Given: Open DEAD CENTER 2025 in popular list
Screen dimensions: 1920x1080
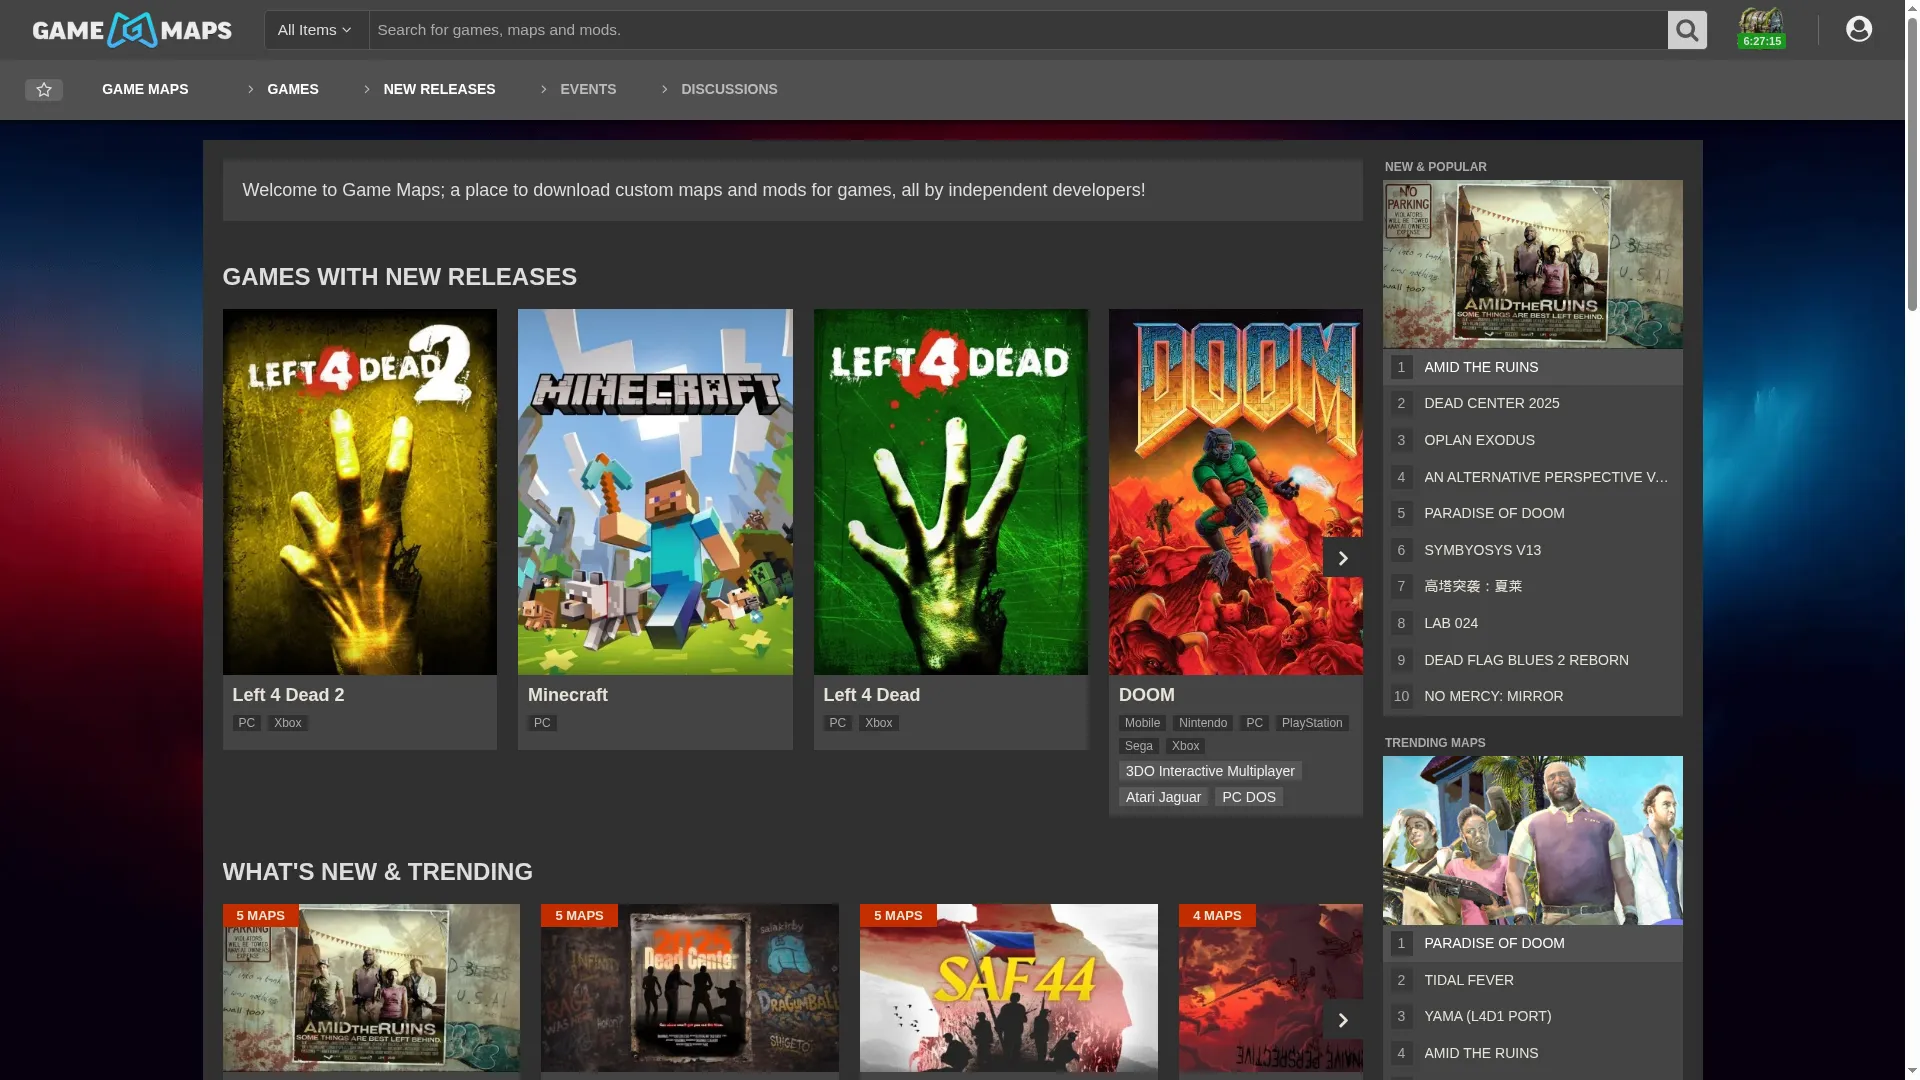Looking at the screenshot, I should pos(1533,403).
